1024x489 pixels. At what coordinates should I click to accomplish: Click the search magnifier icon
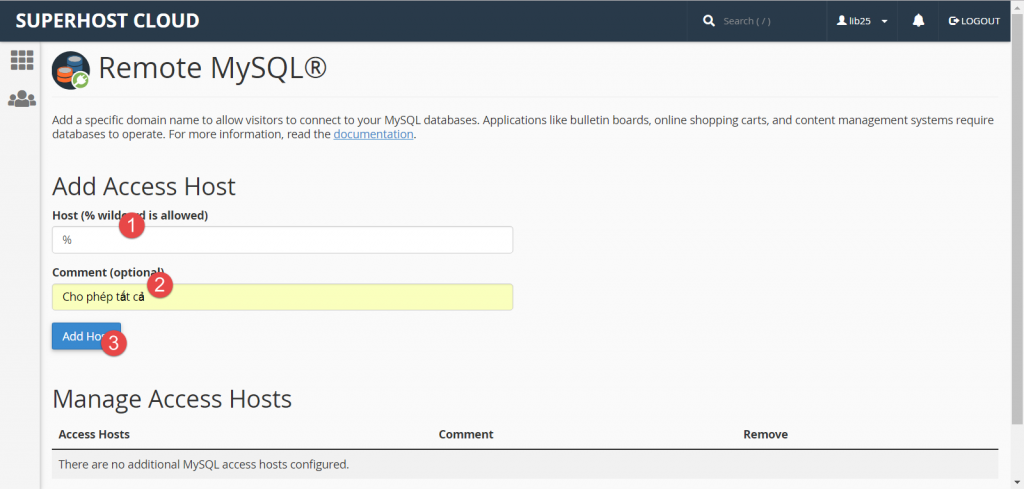709,21
